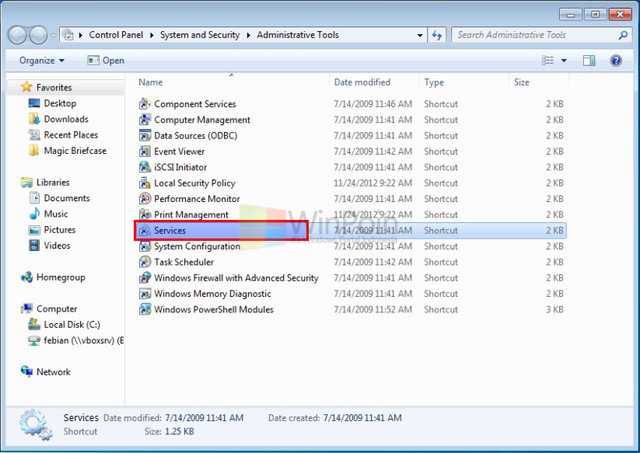The height and width of the screenshot is (453, 640).
Task: Click the Search Administrative Tools field
Action: point(535,35)
